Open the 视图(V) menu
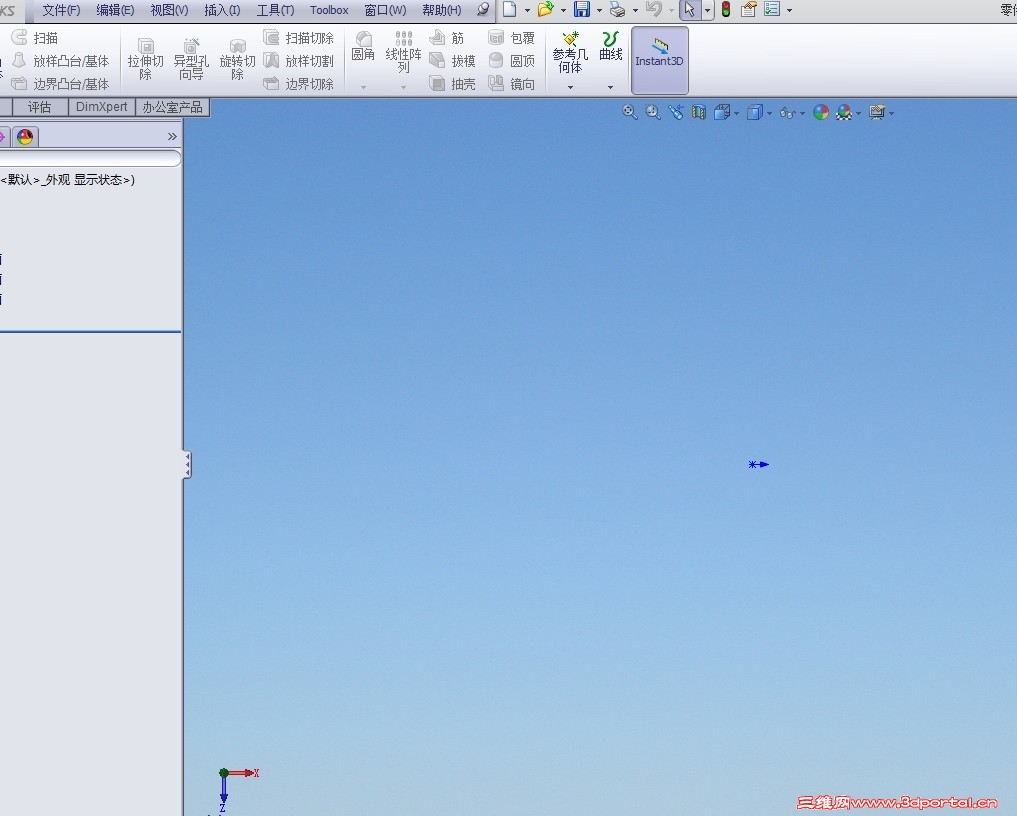The width and height of the screenshot is (1017, 816). pos(169,10)
